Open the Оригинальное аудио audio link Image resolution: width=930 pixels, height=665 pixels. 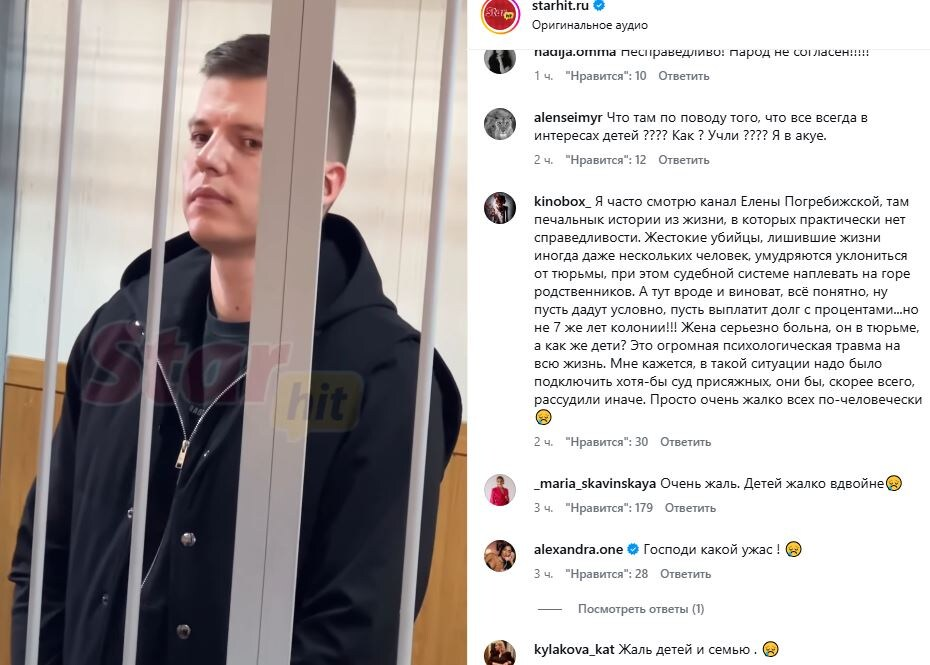(x=590, y=26)
